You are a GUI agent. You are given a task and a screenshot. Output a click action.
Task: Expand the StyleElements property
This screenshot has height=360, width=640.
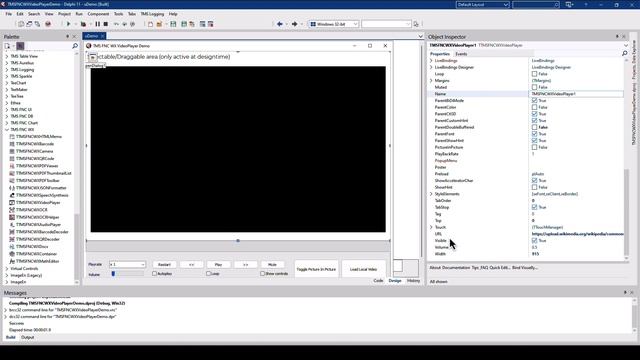[431, 194]
